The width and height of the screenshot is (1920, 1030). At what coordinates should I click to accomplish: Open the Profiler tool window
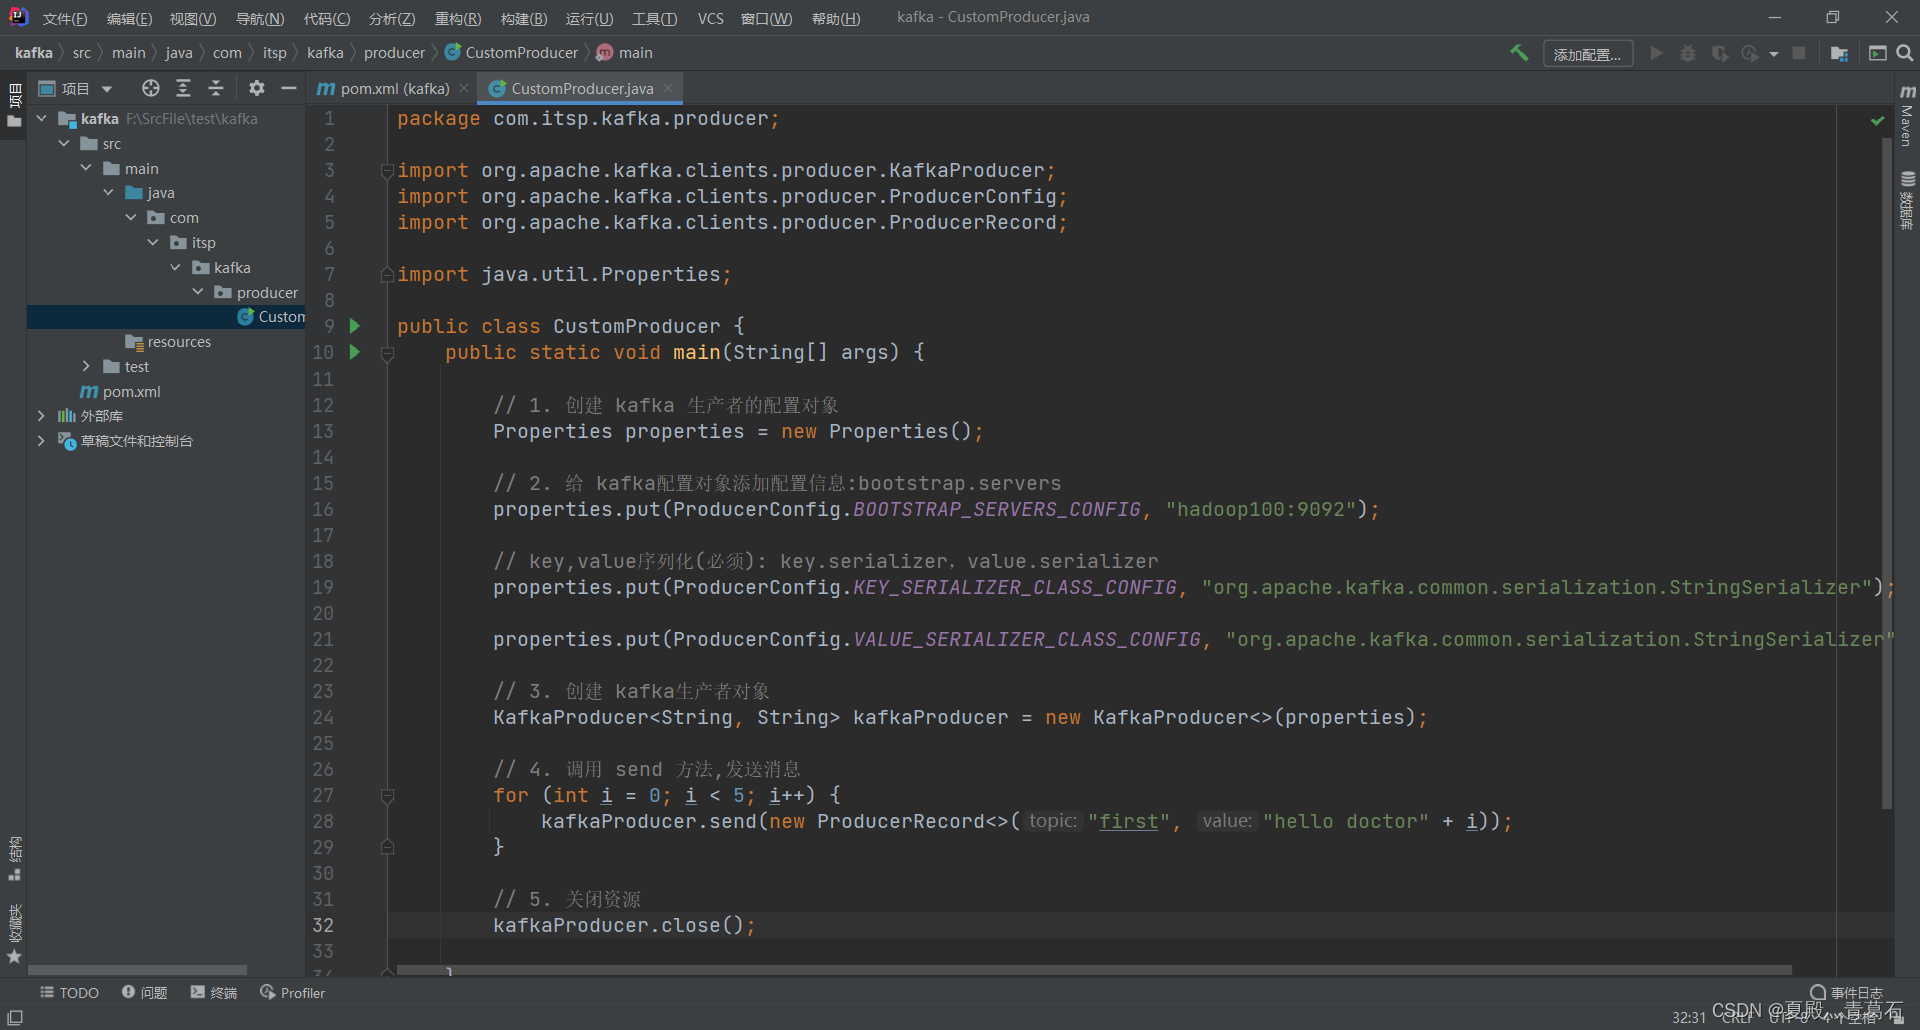[x=293, y=993]
